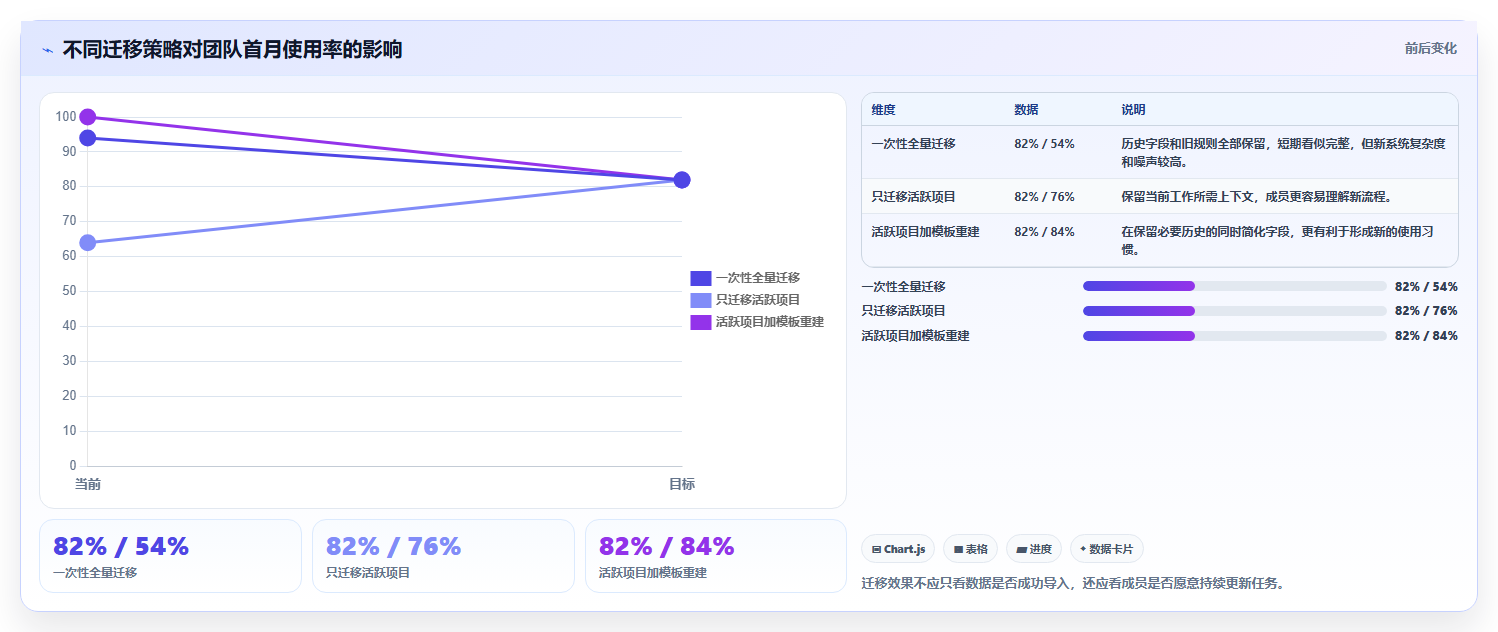Click the chart title 不同迁移策略对团队首月使用率的影响
This screenshot has width=1498, height=632.
[x=232, y=50]
